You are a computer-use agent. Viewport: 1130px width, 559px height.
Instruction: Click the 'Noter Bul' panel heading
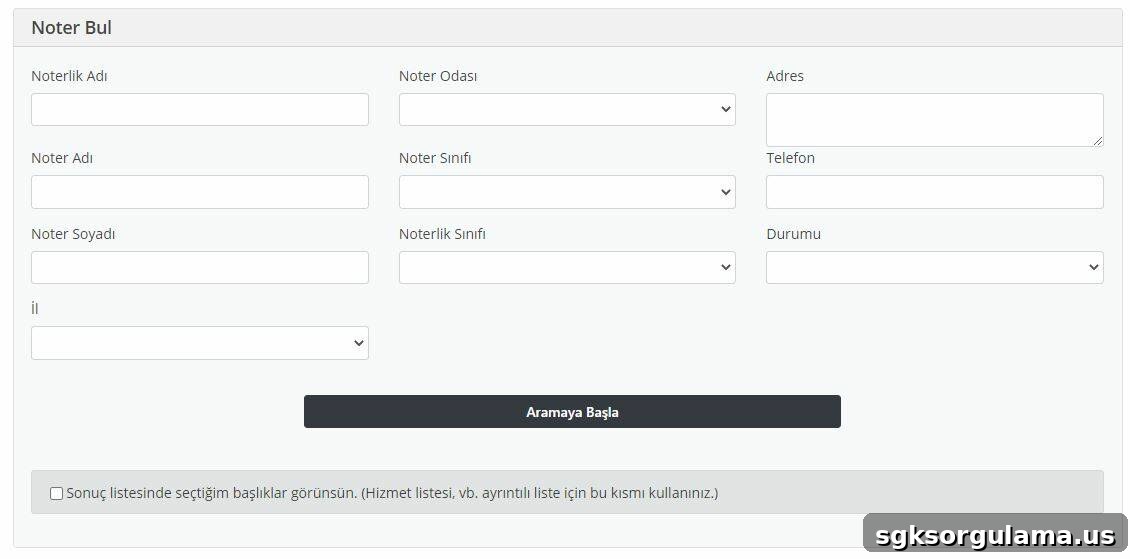(71, 28)
